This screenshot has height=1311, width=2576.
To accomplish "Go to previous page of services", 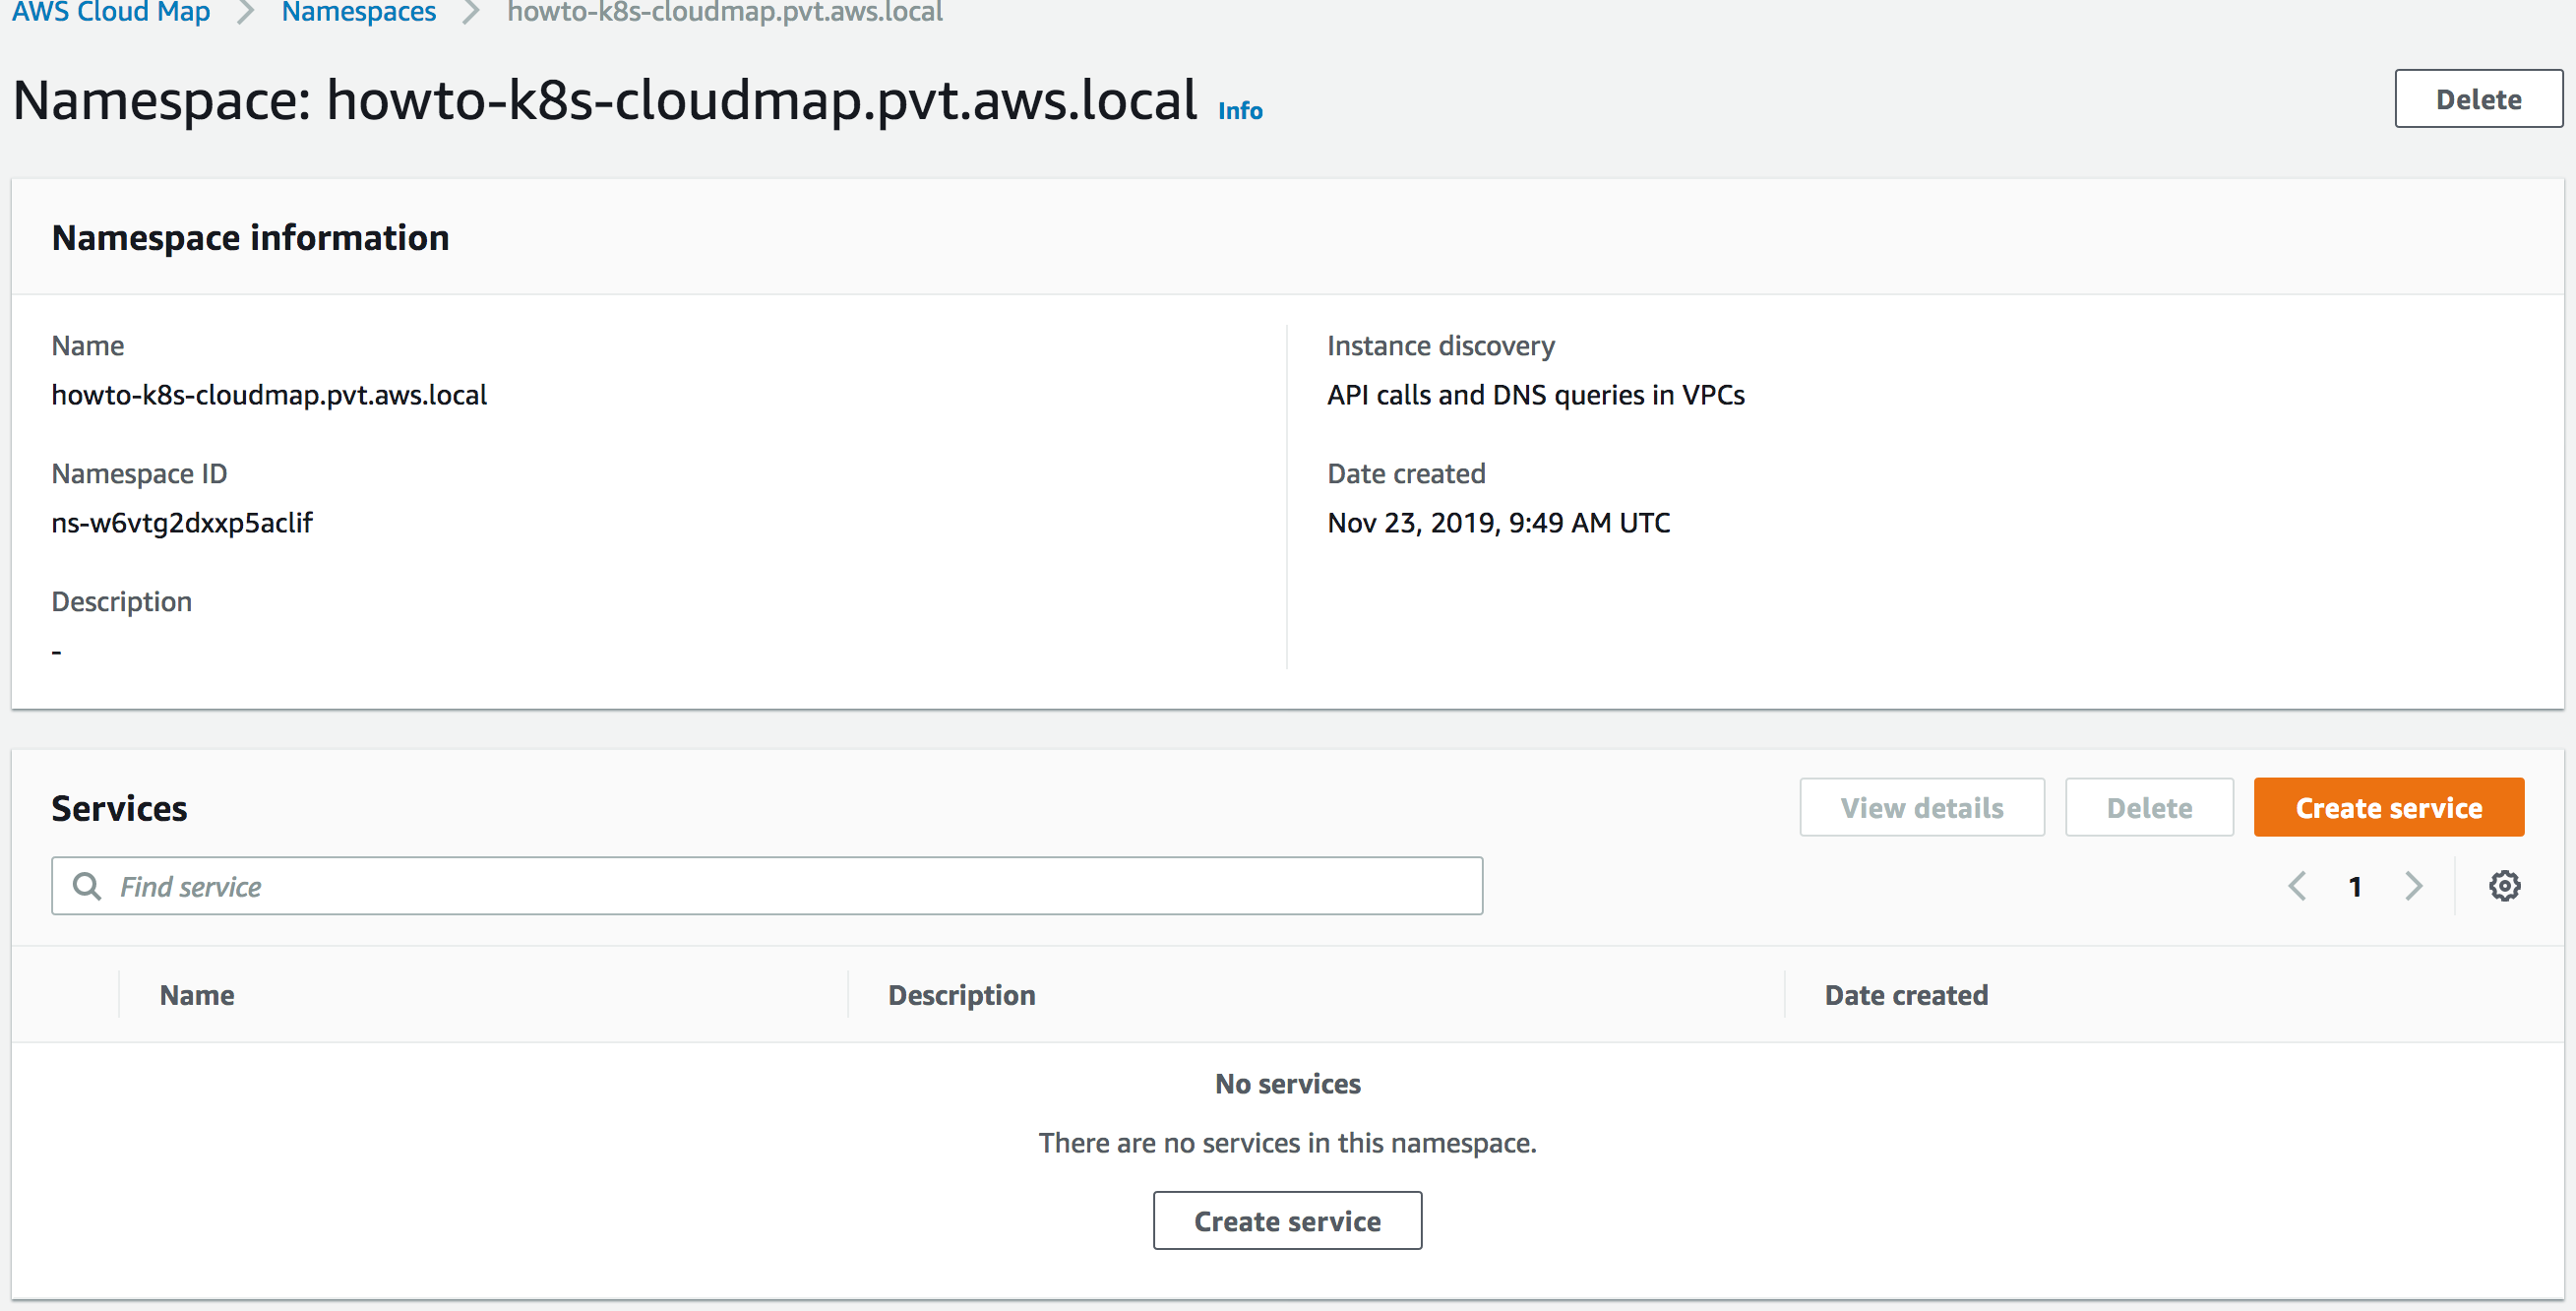I will (x=2297, y=886).
